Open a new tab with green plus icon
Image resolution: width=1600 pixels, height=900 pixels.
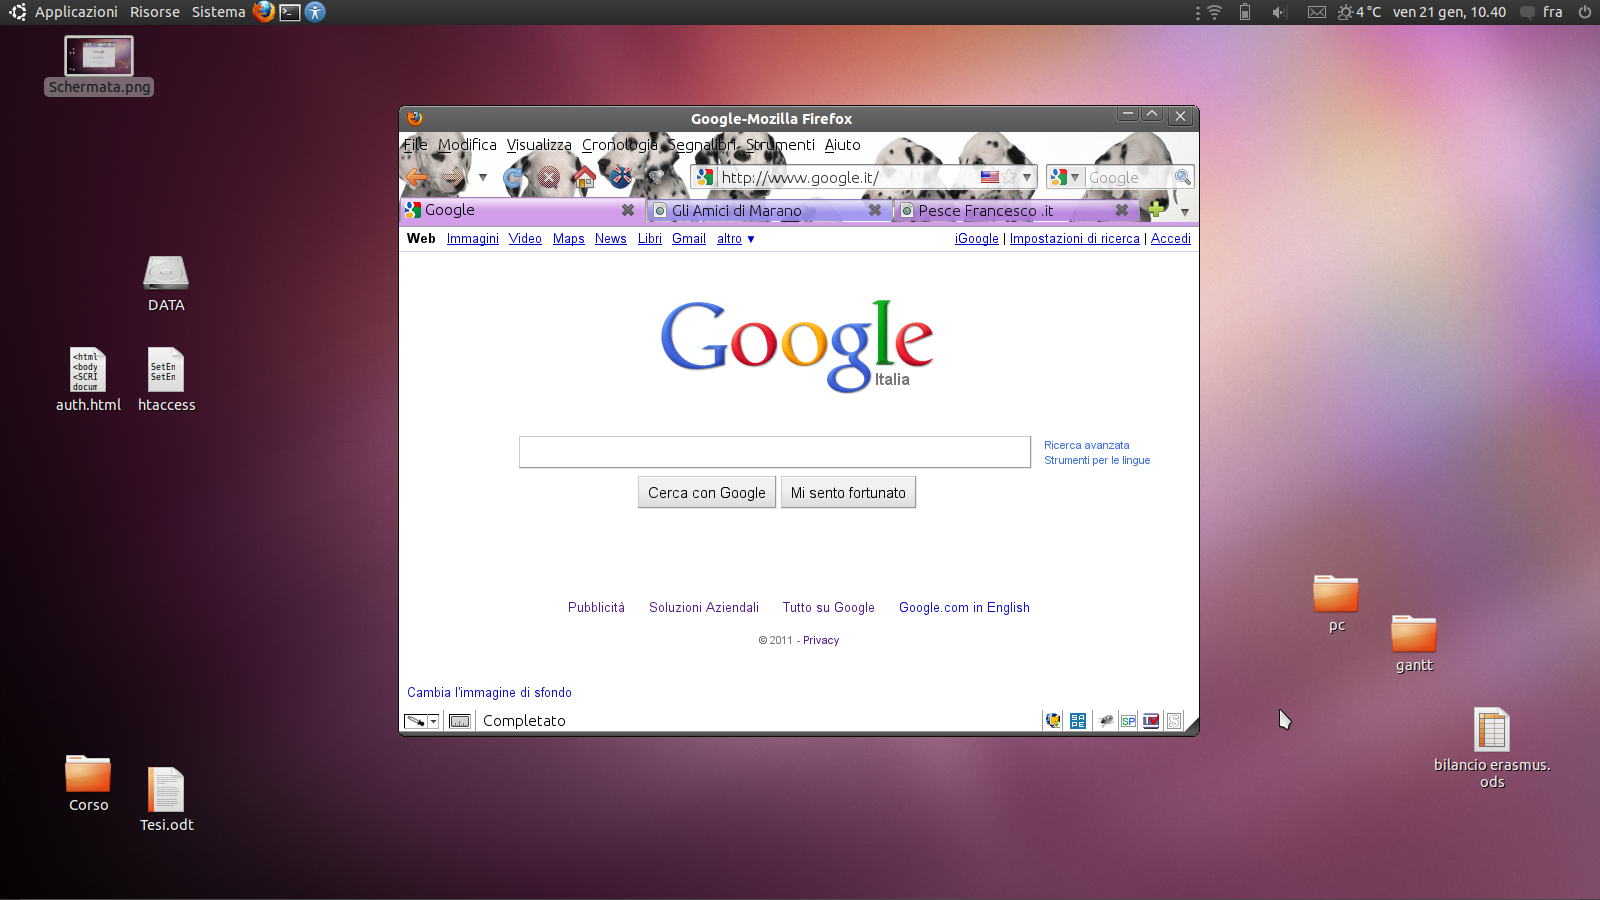(x=1156, y=209)
